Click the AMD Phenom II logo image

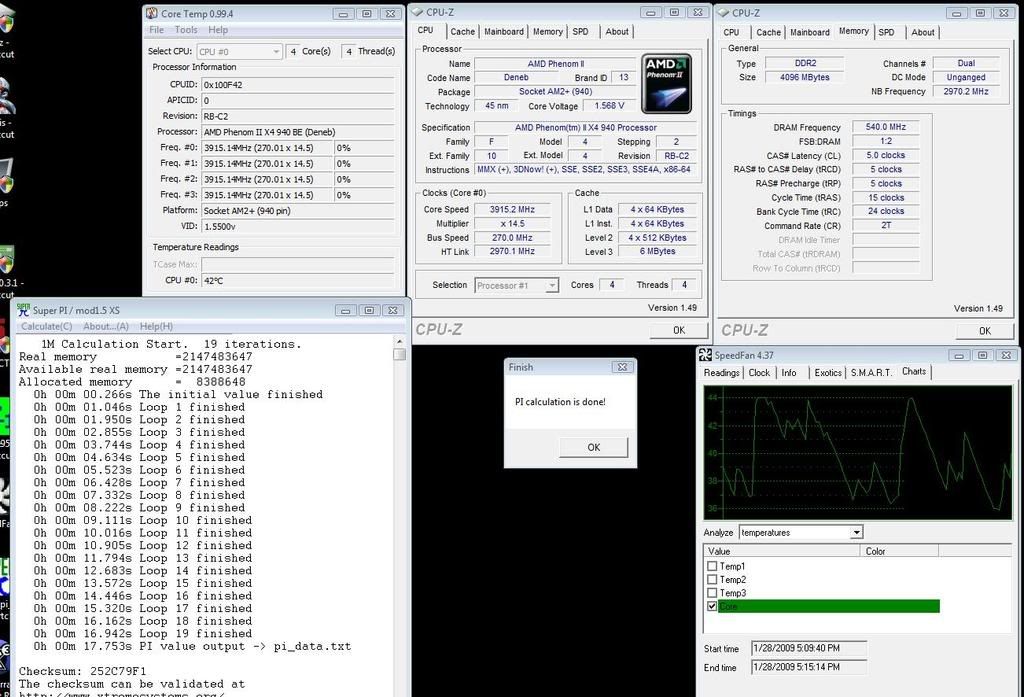point(666,83)
